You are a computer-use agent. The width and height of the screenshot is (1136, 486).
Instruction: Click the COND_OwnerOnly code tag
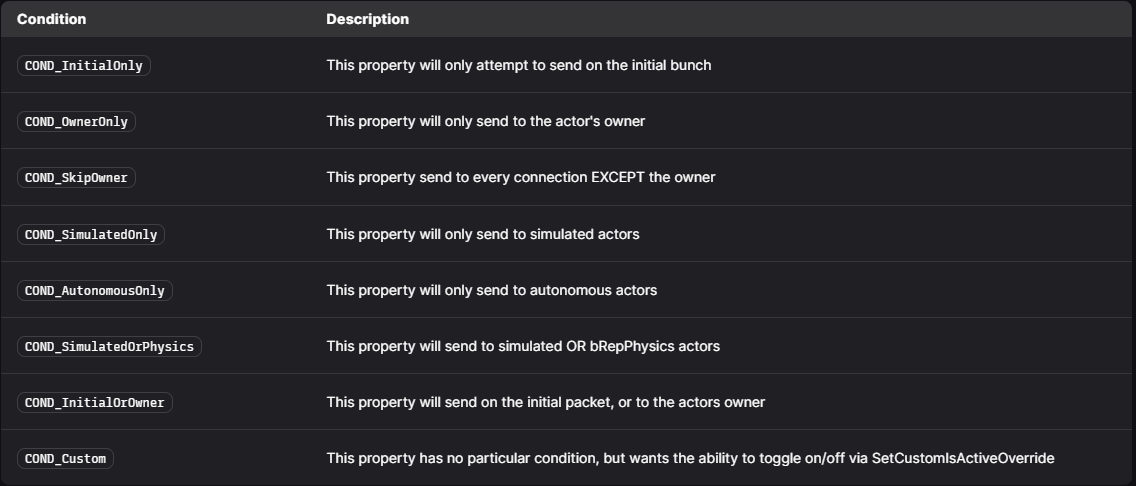click(76, 122)
